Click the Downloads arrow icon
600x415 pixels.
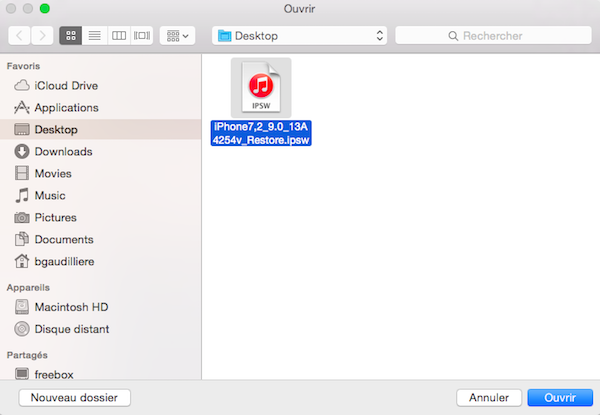pos(22,151)
